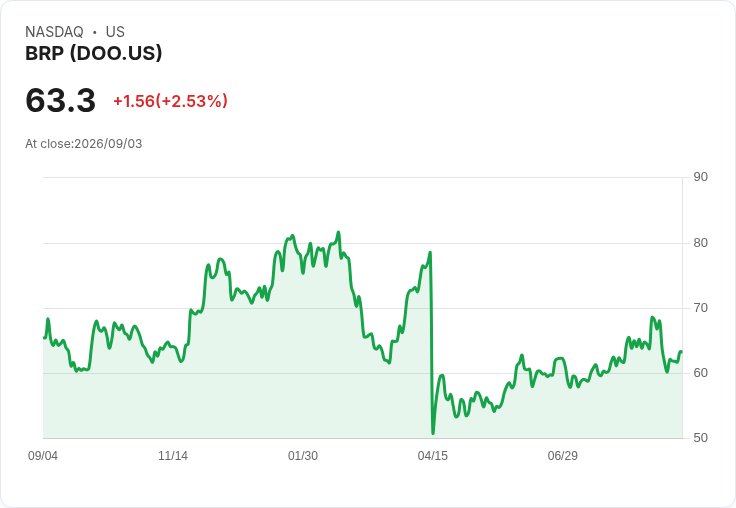Click the 60 price level label
Image resolution: width=736 pixels, height=508 pixels.
tap(700, 373)
